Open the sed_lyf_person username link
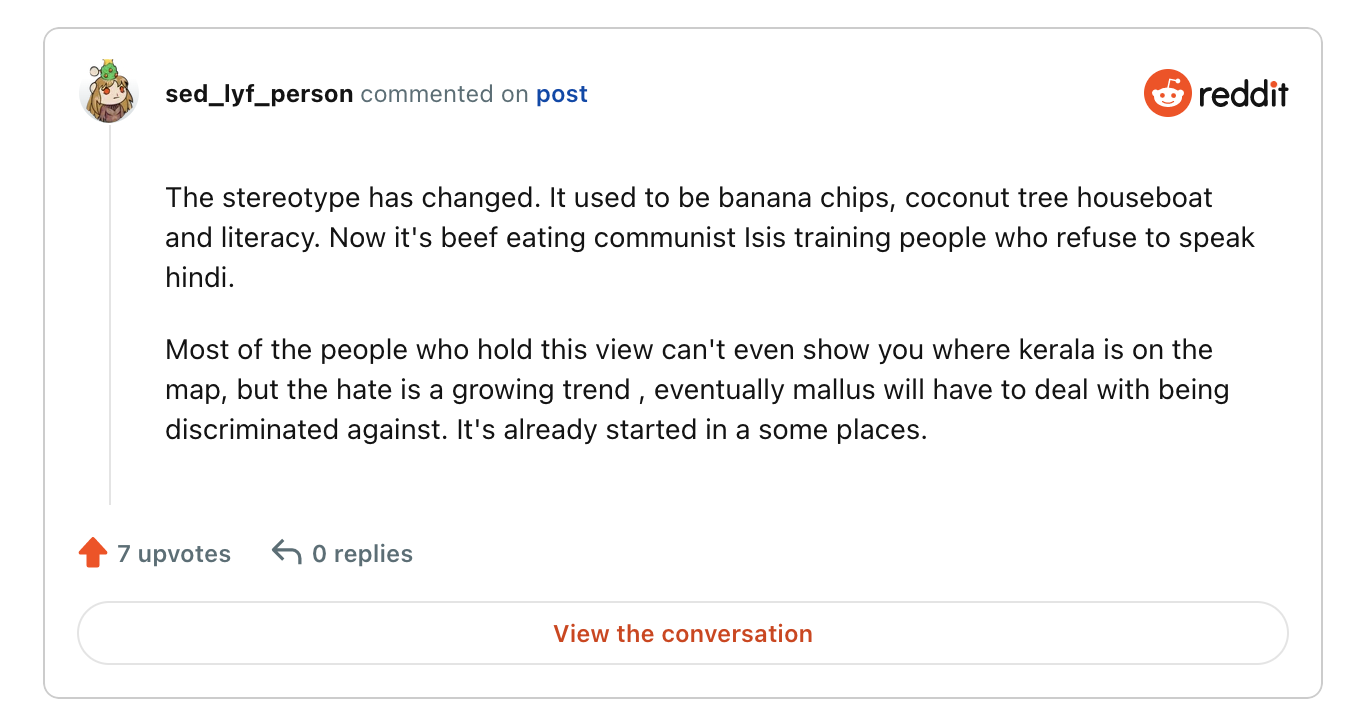 tap(259, 94)
